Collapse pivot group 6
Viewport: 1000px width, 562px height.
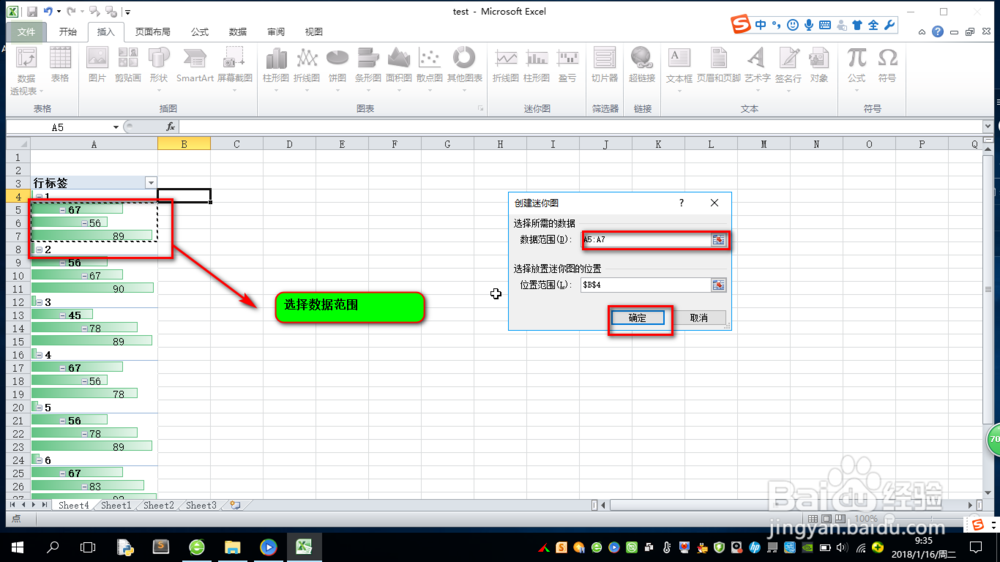pos(40,460)
